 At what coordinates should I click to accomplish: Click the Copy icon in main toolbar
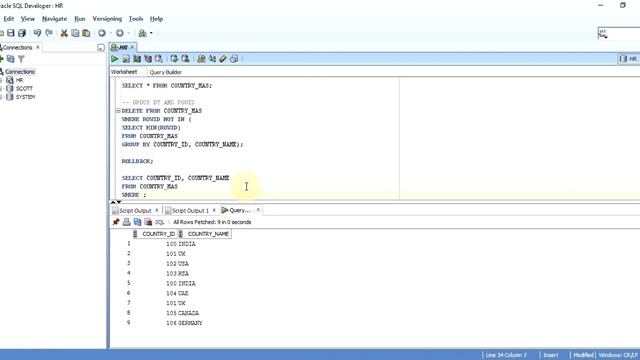pyautogui.click(x=75, y=33)
